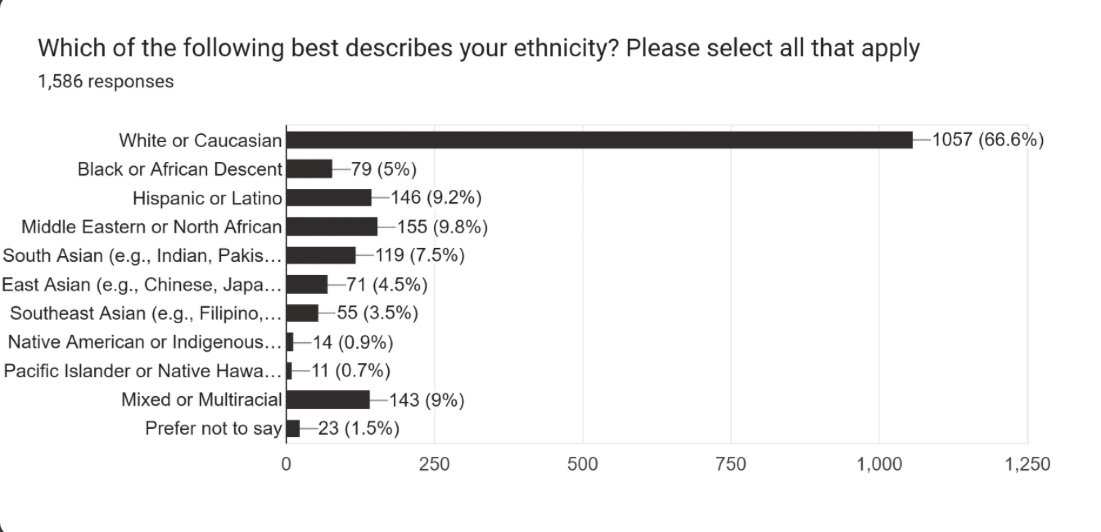Click the Native American or Indigenous label
Screen dimensions: 1101x532
pyautogui.click(x=145, y=342)
